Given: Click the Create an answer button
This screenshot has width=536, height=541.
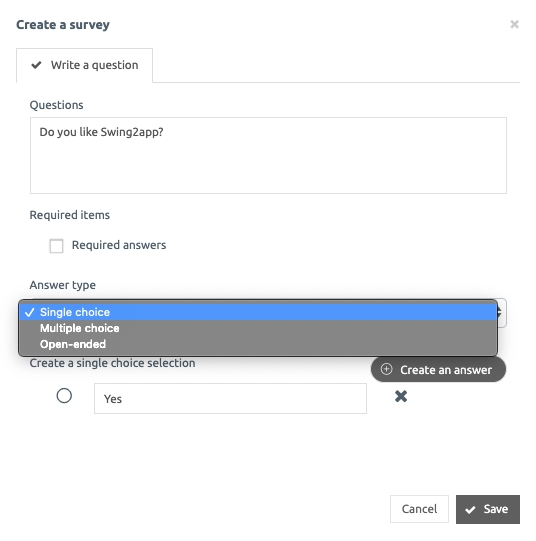Looking at the screenshot, I should coord(438,370).
